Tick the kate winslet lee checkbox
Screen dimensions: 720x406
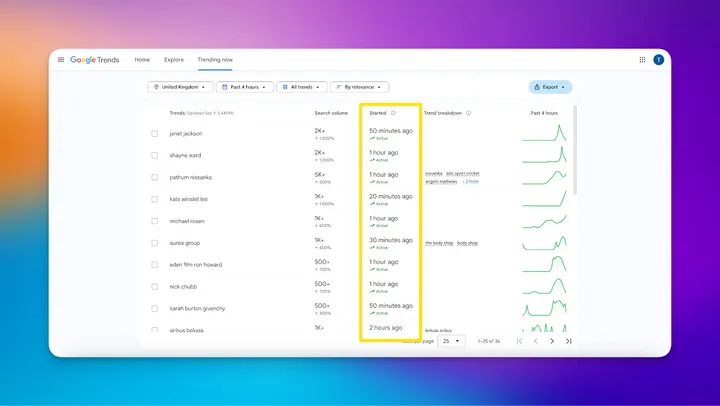coord(155,199)
